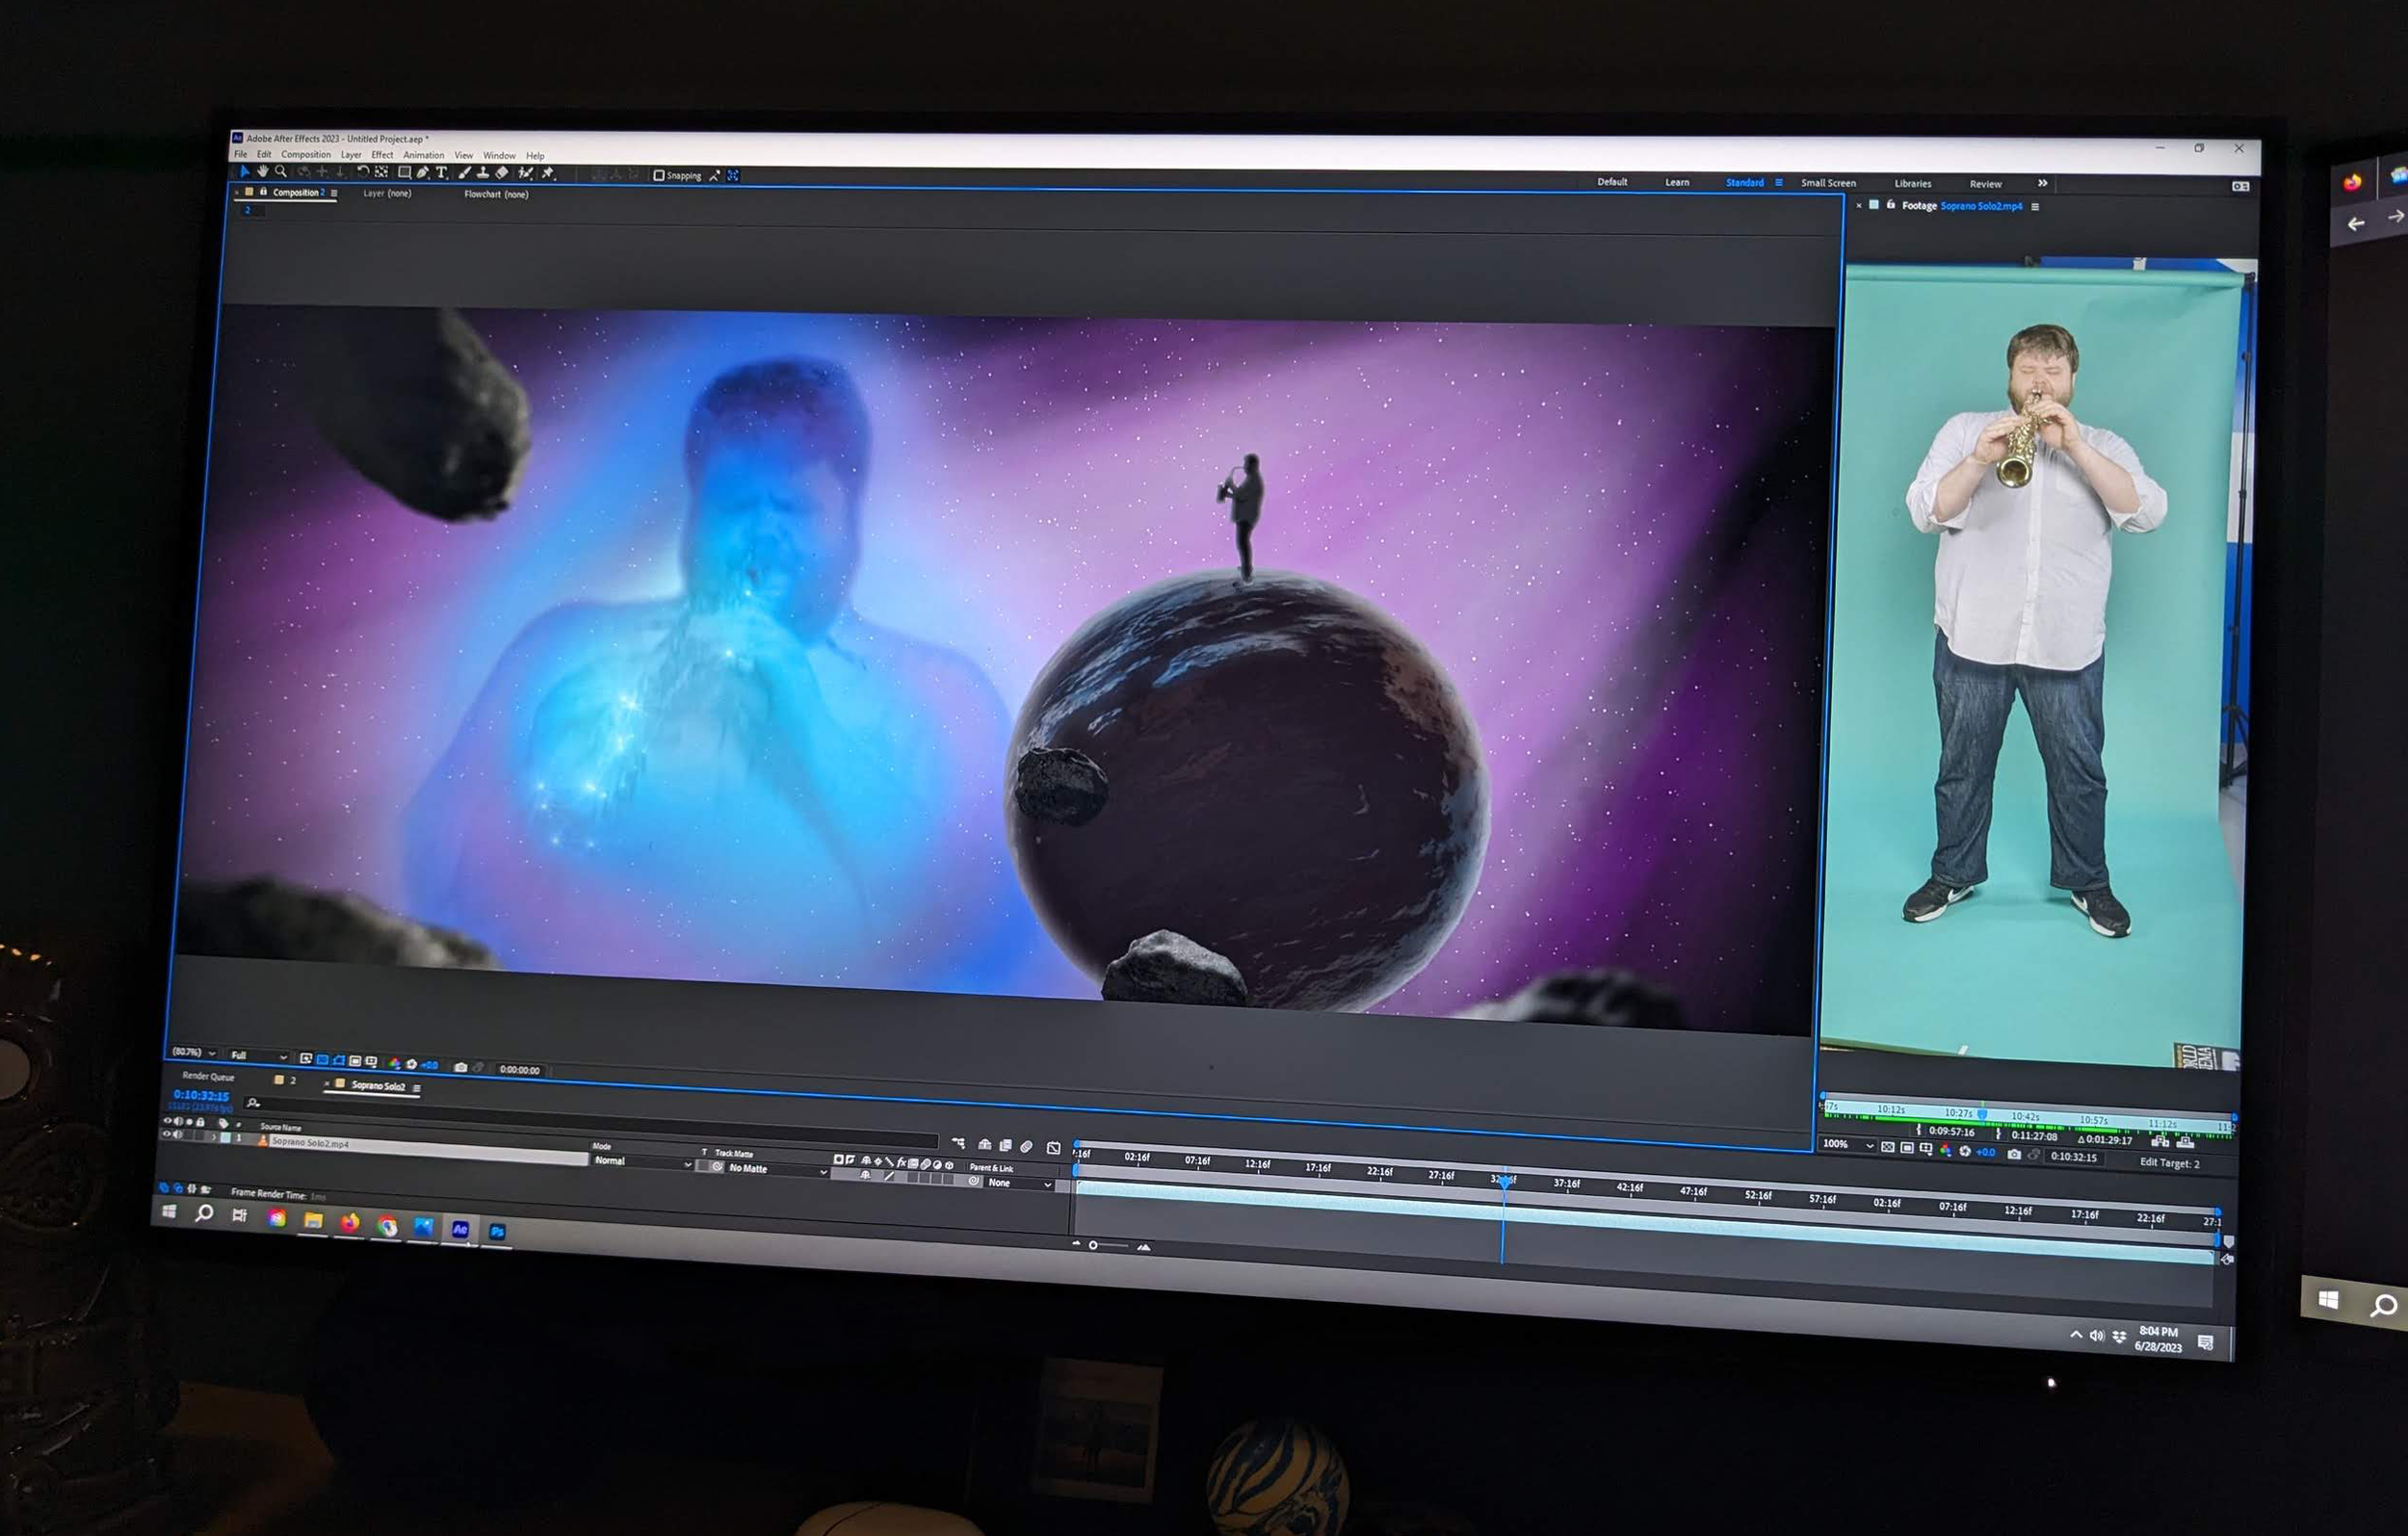Open the camera snapshot tool below the composition
Image resolution: width=2408 pixels, height=1536 pixels.
[460, 1067]
